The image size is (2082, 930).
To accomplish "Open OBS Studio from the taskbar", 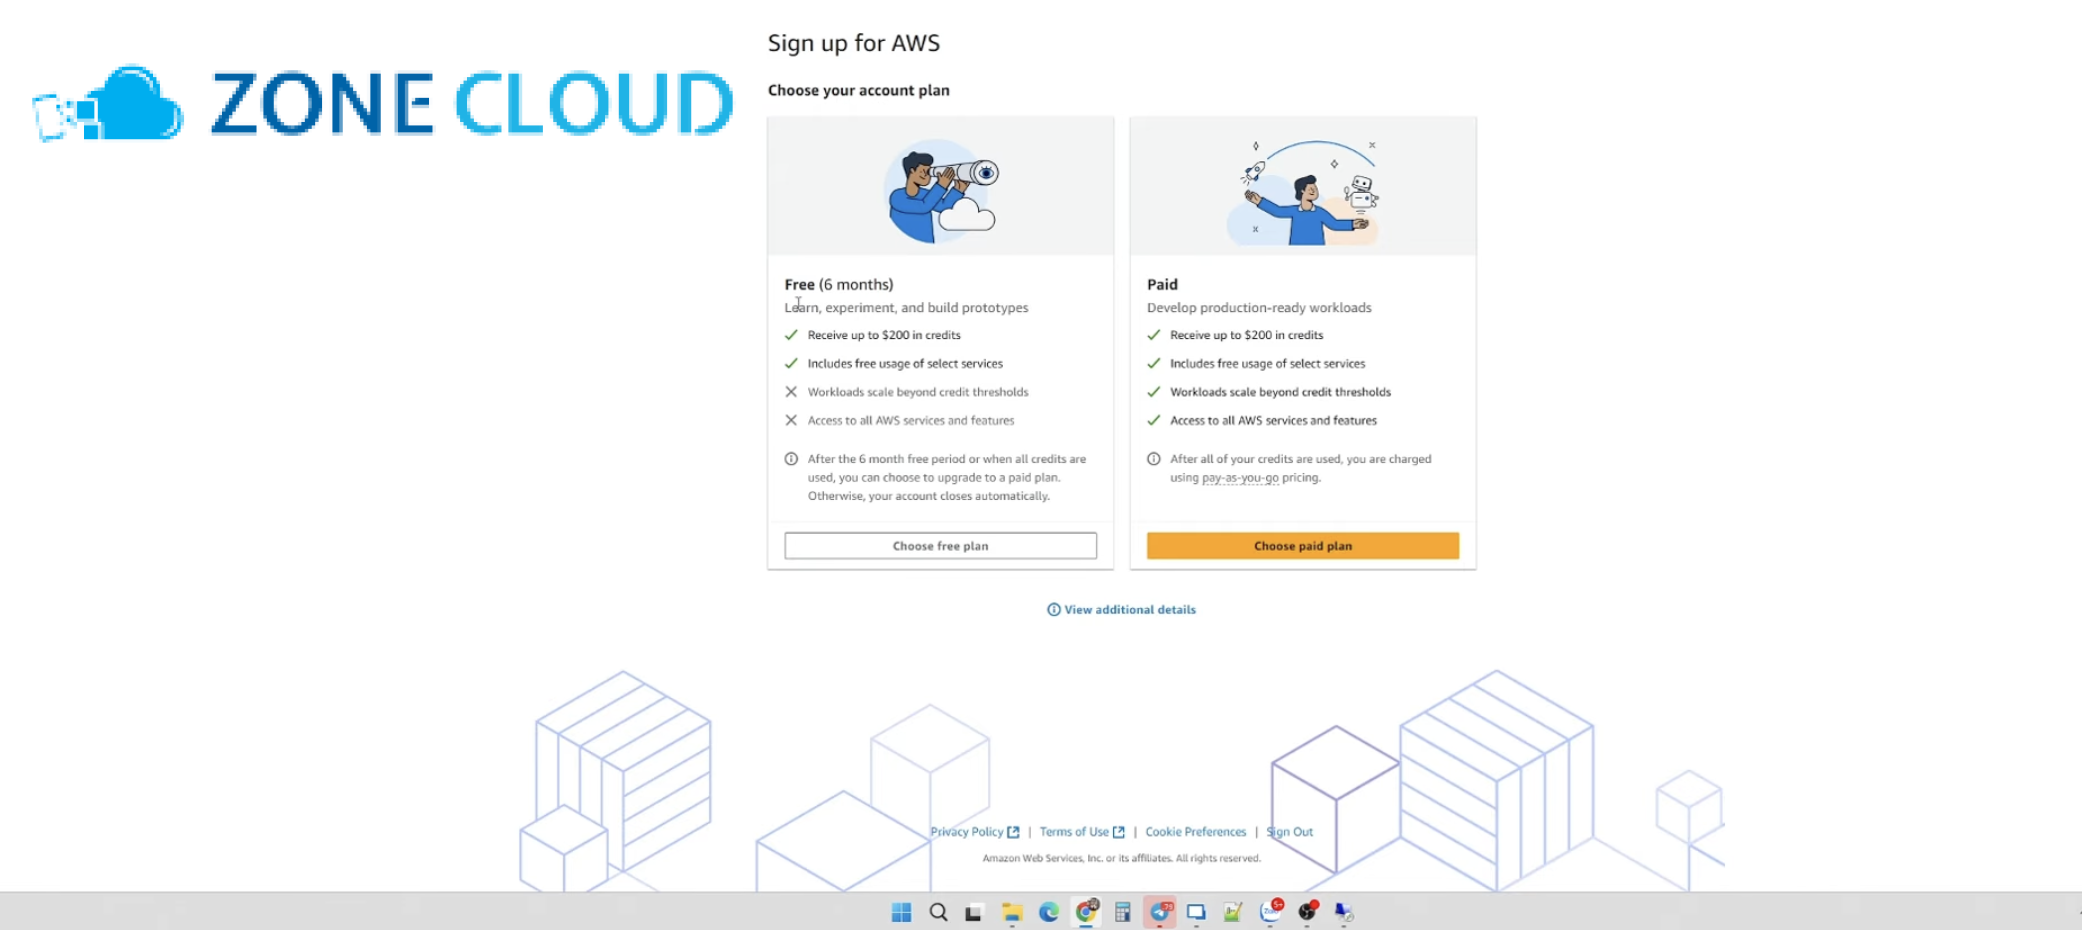I will click(1308, 911).
